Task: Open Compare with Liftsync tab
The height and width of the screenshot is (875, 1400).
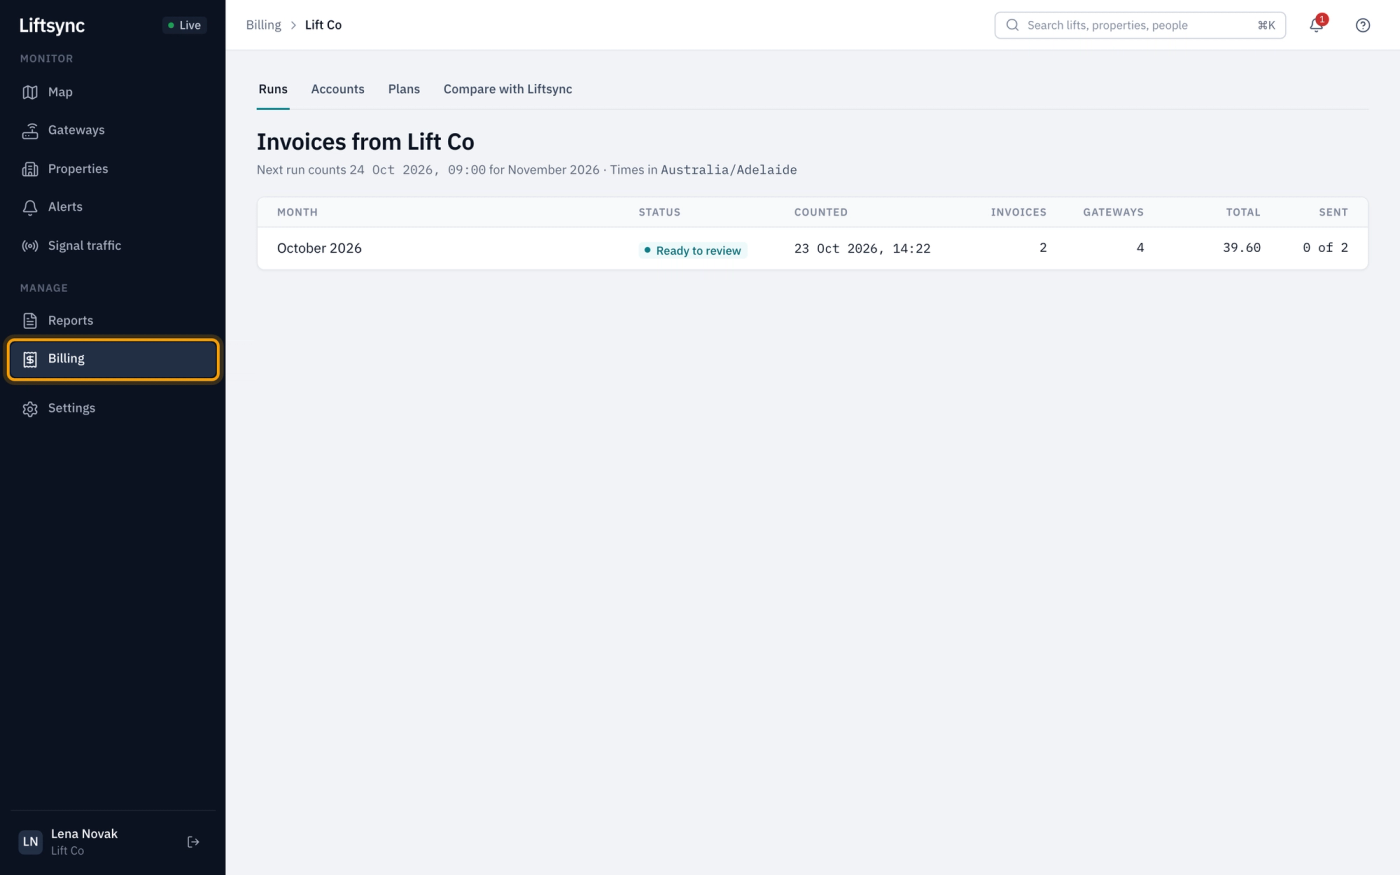Action: 508,89
